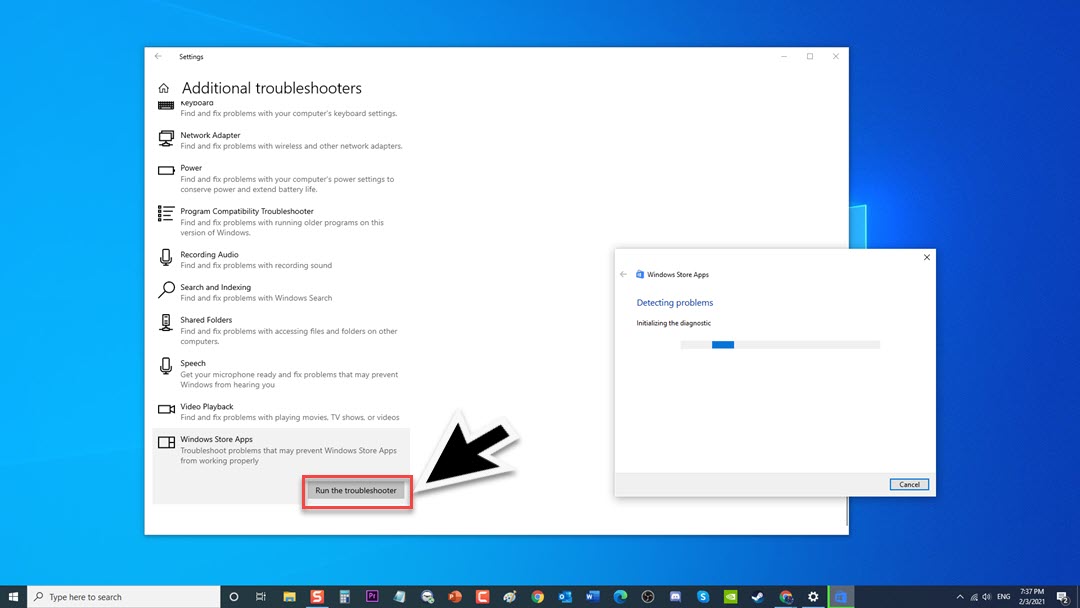Open Program Compatibility Troubleshooter entry
The image size is (1080, 608).
point(281,222)
